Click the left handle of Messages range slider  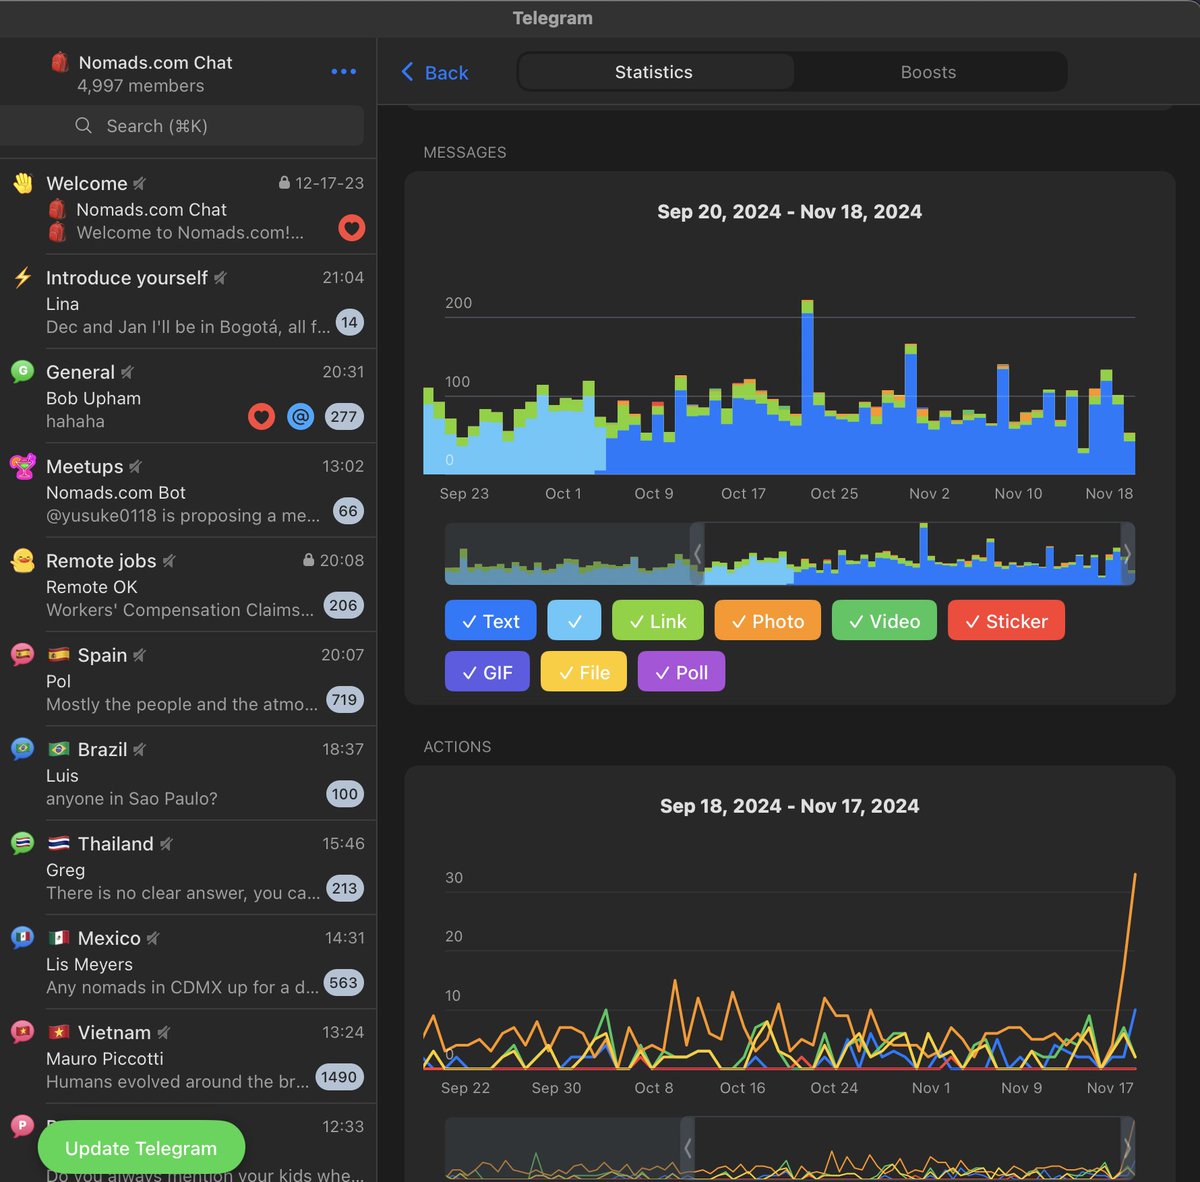click(x=697, y=554)
